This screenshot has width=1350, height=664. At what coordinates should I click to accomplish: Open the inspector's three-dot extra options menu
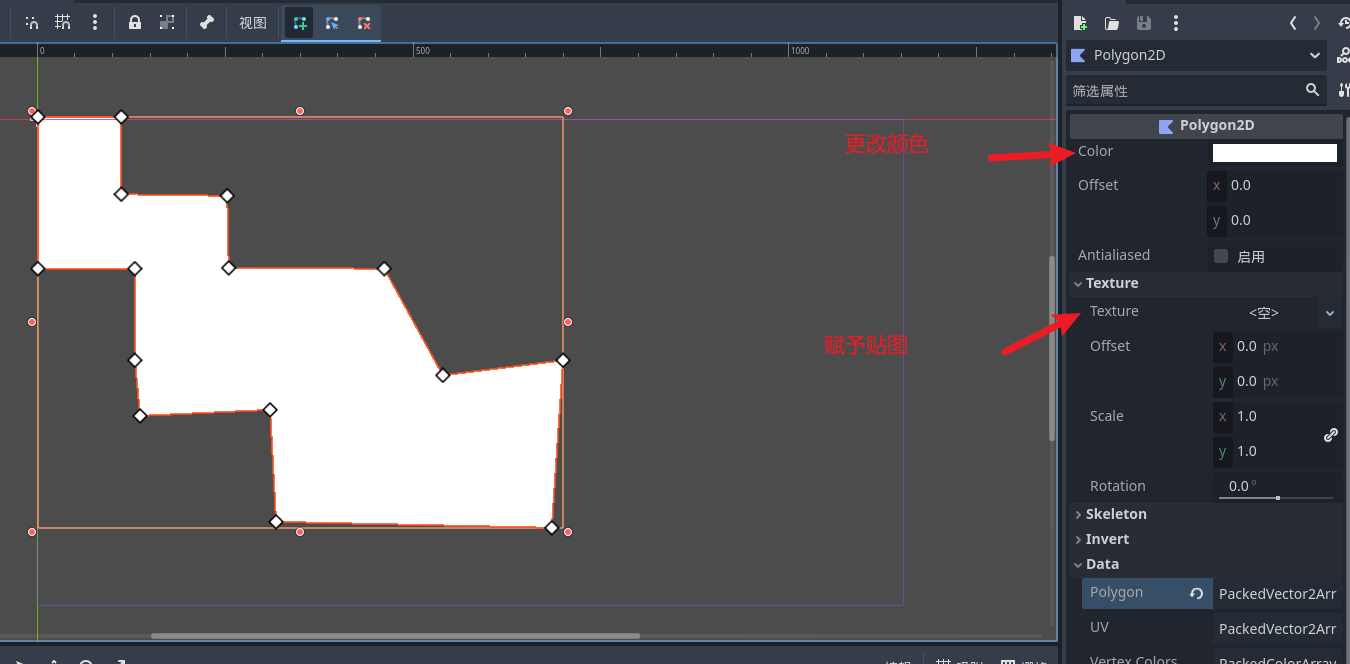coord(1176,23)
